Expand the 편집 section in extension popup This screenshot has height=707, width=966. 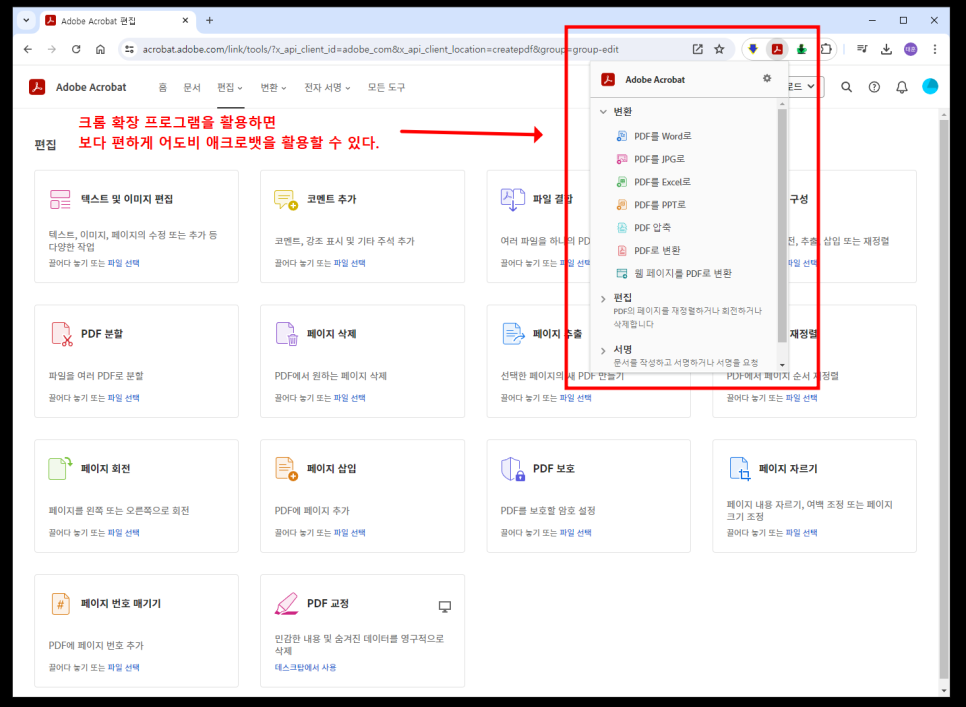coord(603,299)
